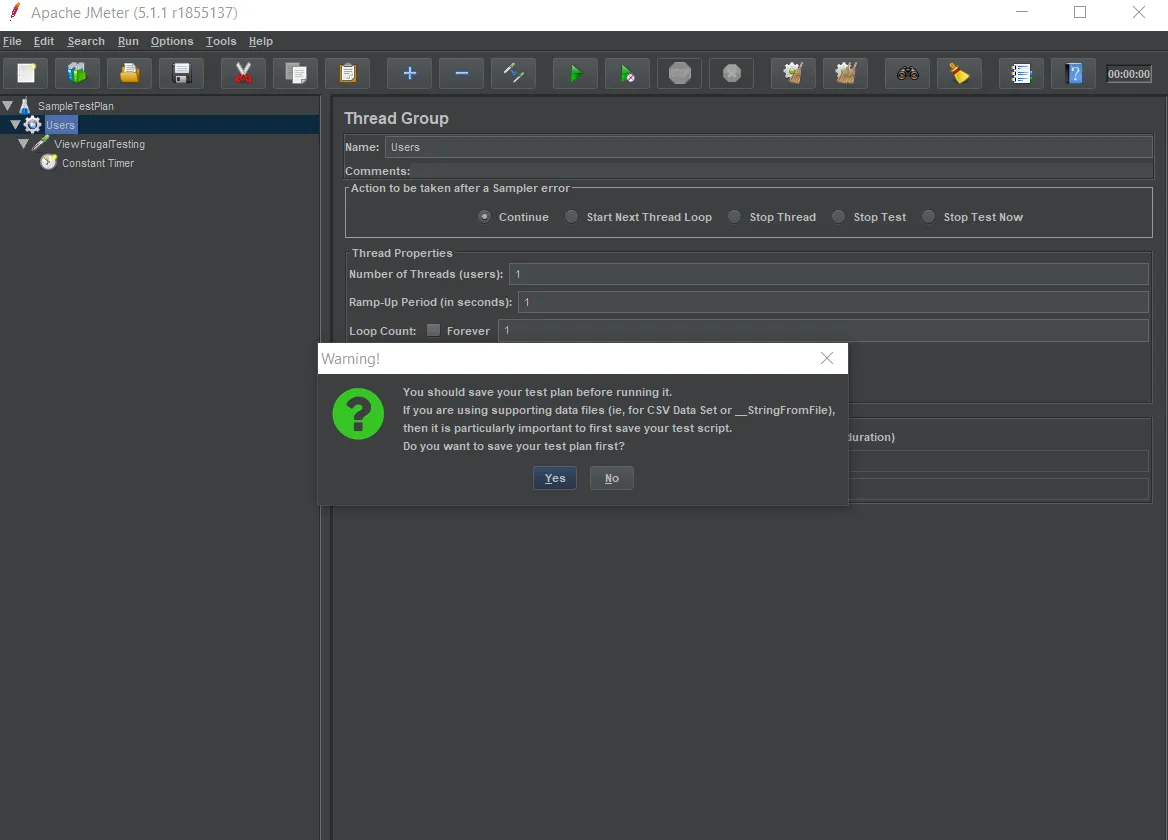Click the Toggle enable/disable icon
Image resolution: width=1168 pixels, height=840 pixels.
(x=514, y=73)
